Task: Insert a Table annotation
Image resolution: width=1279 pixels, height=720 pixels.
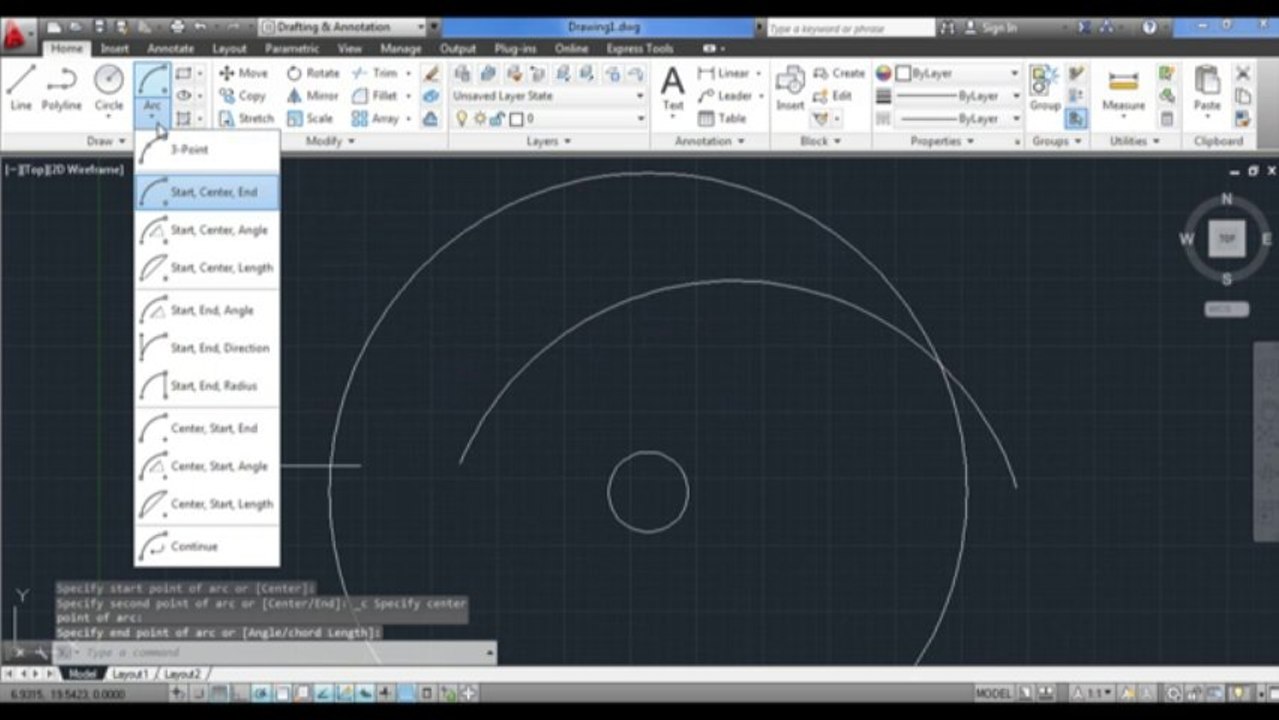Action: (x=722, y=118)
